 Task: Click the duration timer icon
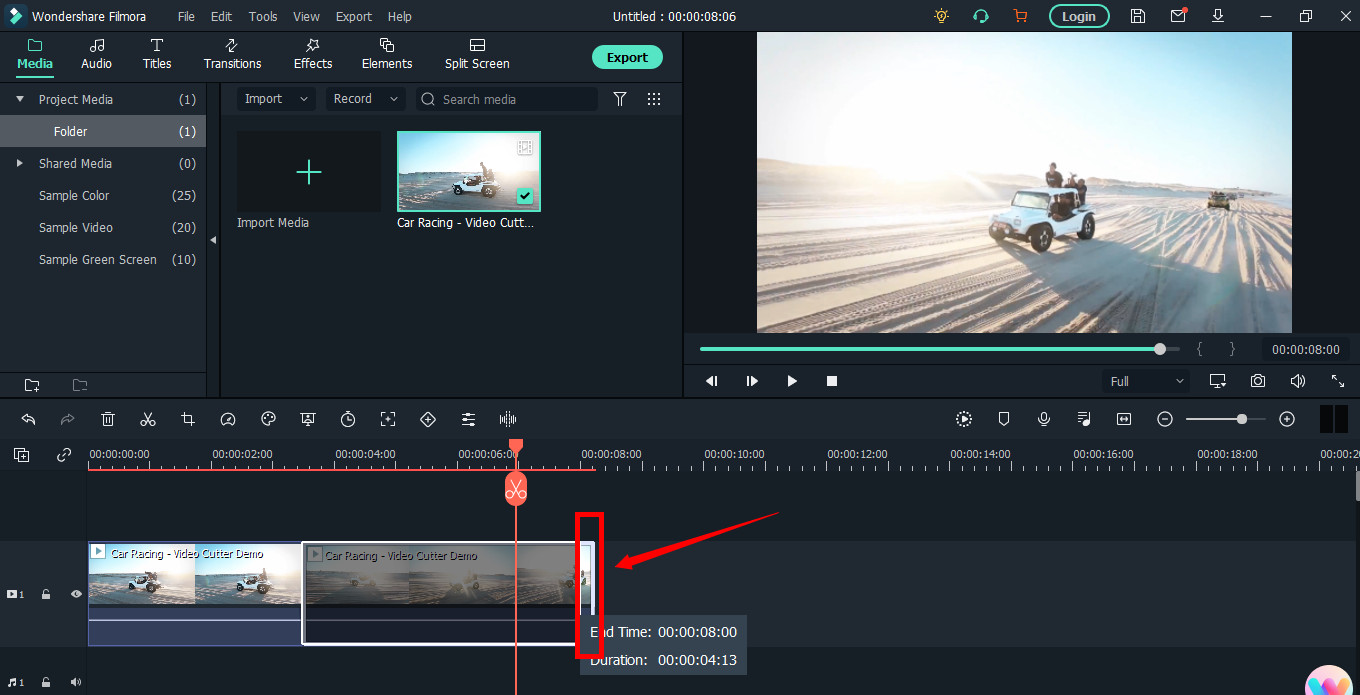(x=348, y=419)
